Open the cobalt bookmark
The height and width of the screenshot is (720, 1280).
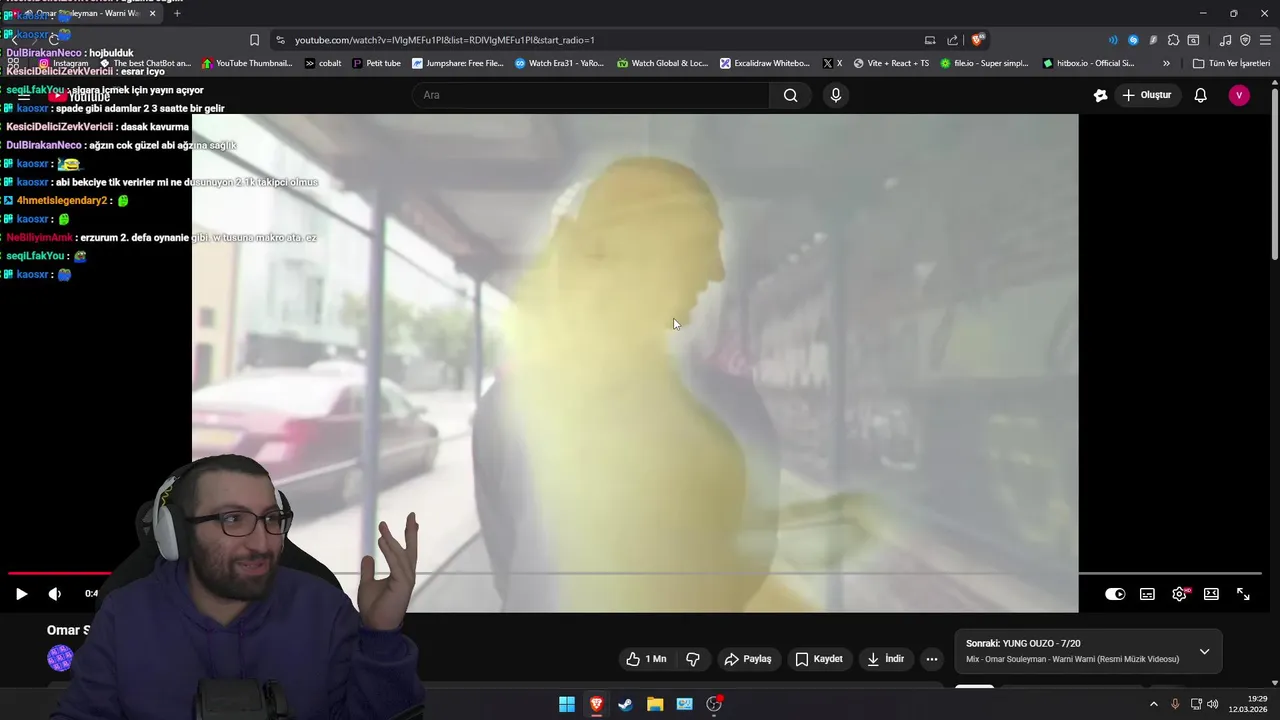[x=323, y=63]
